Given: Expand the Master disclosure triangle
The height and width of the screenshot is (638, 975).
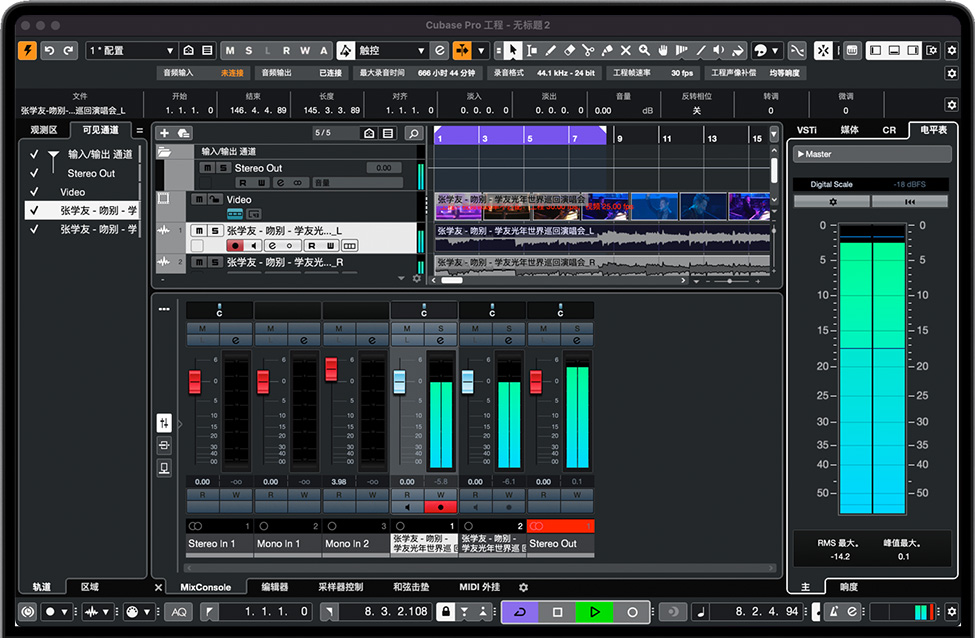Looking at the screenshot, I should (x=801, y=154).
